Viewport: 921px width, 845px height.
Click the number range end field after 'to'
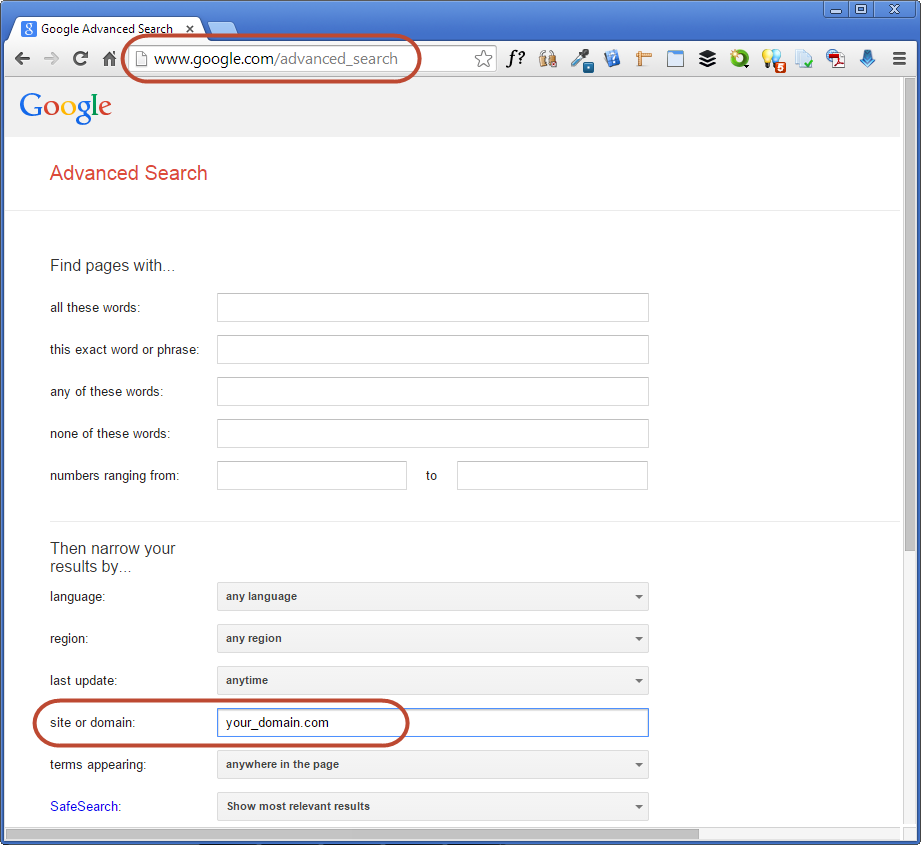[552, 476]
